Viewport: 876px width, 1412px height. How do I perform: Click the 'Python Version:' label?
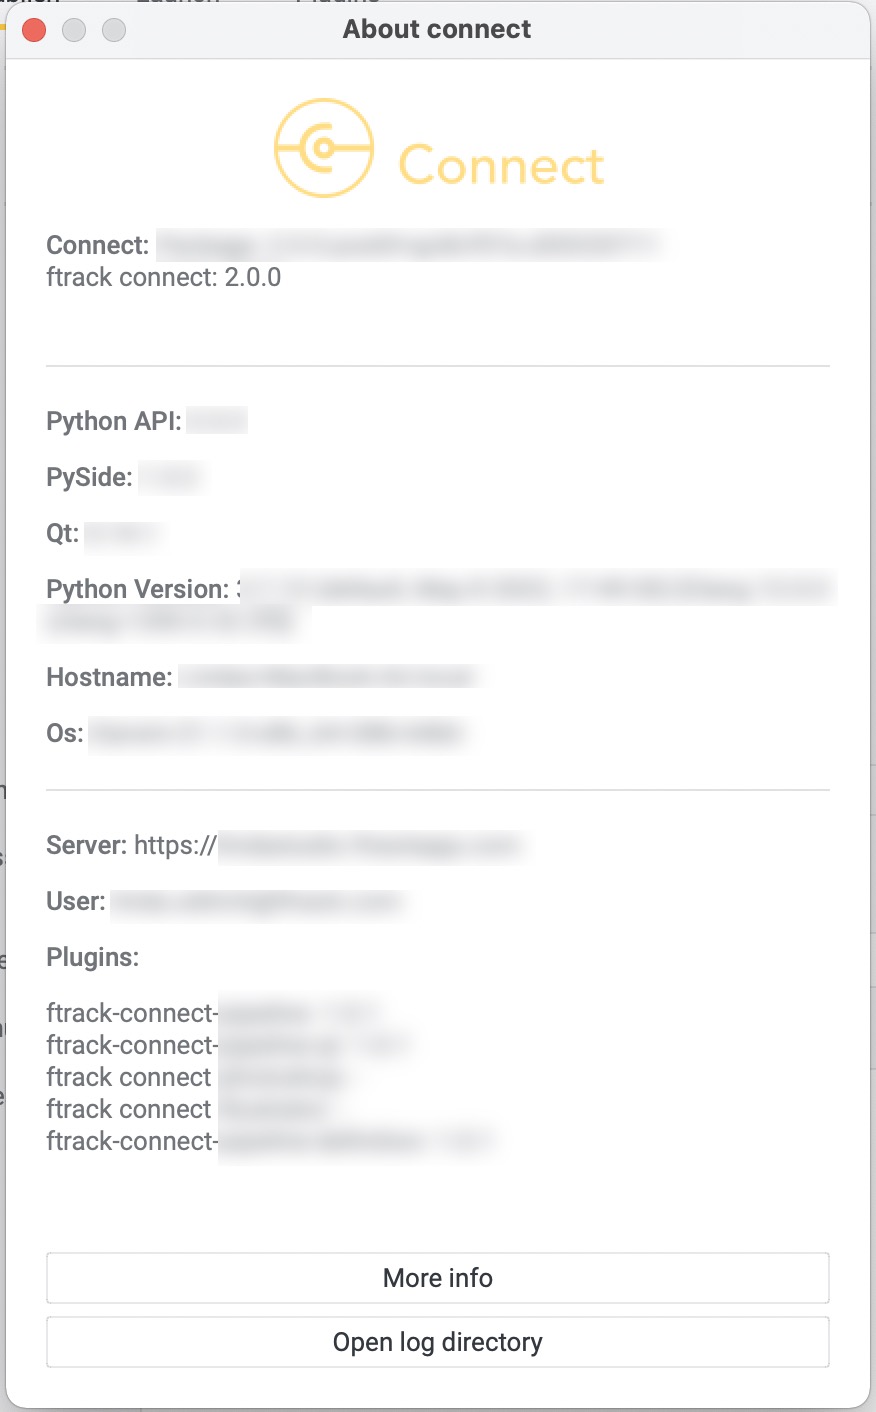click(138, 589)
